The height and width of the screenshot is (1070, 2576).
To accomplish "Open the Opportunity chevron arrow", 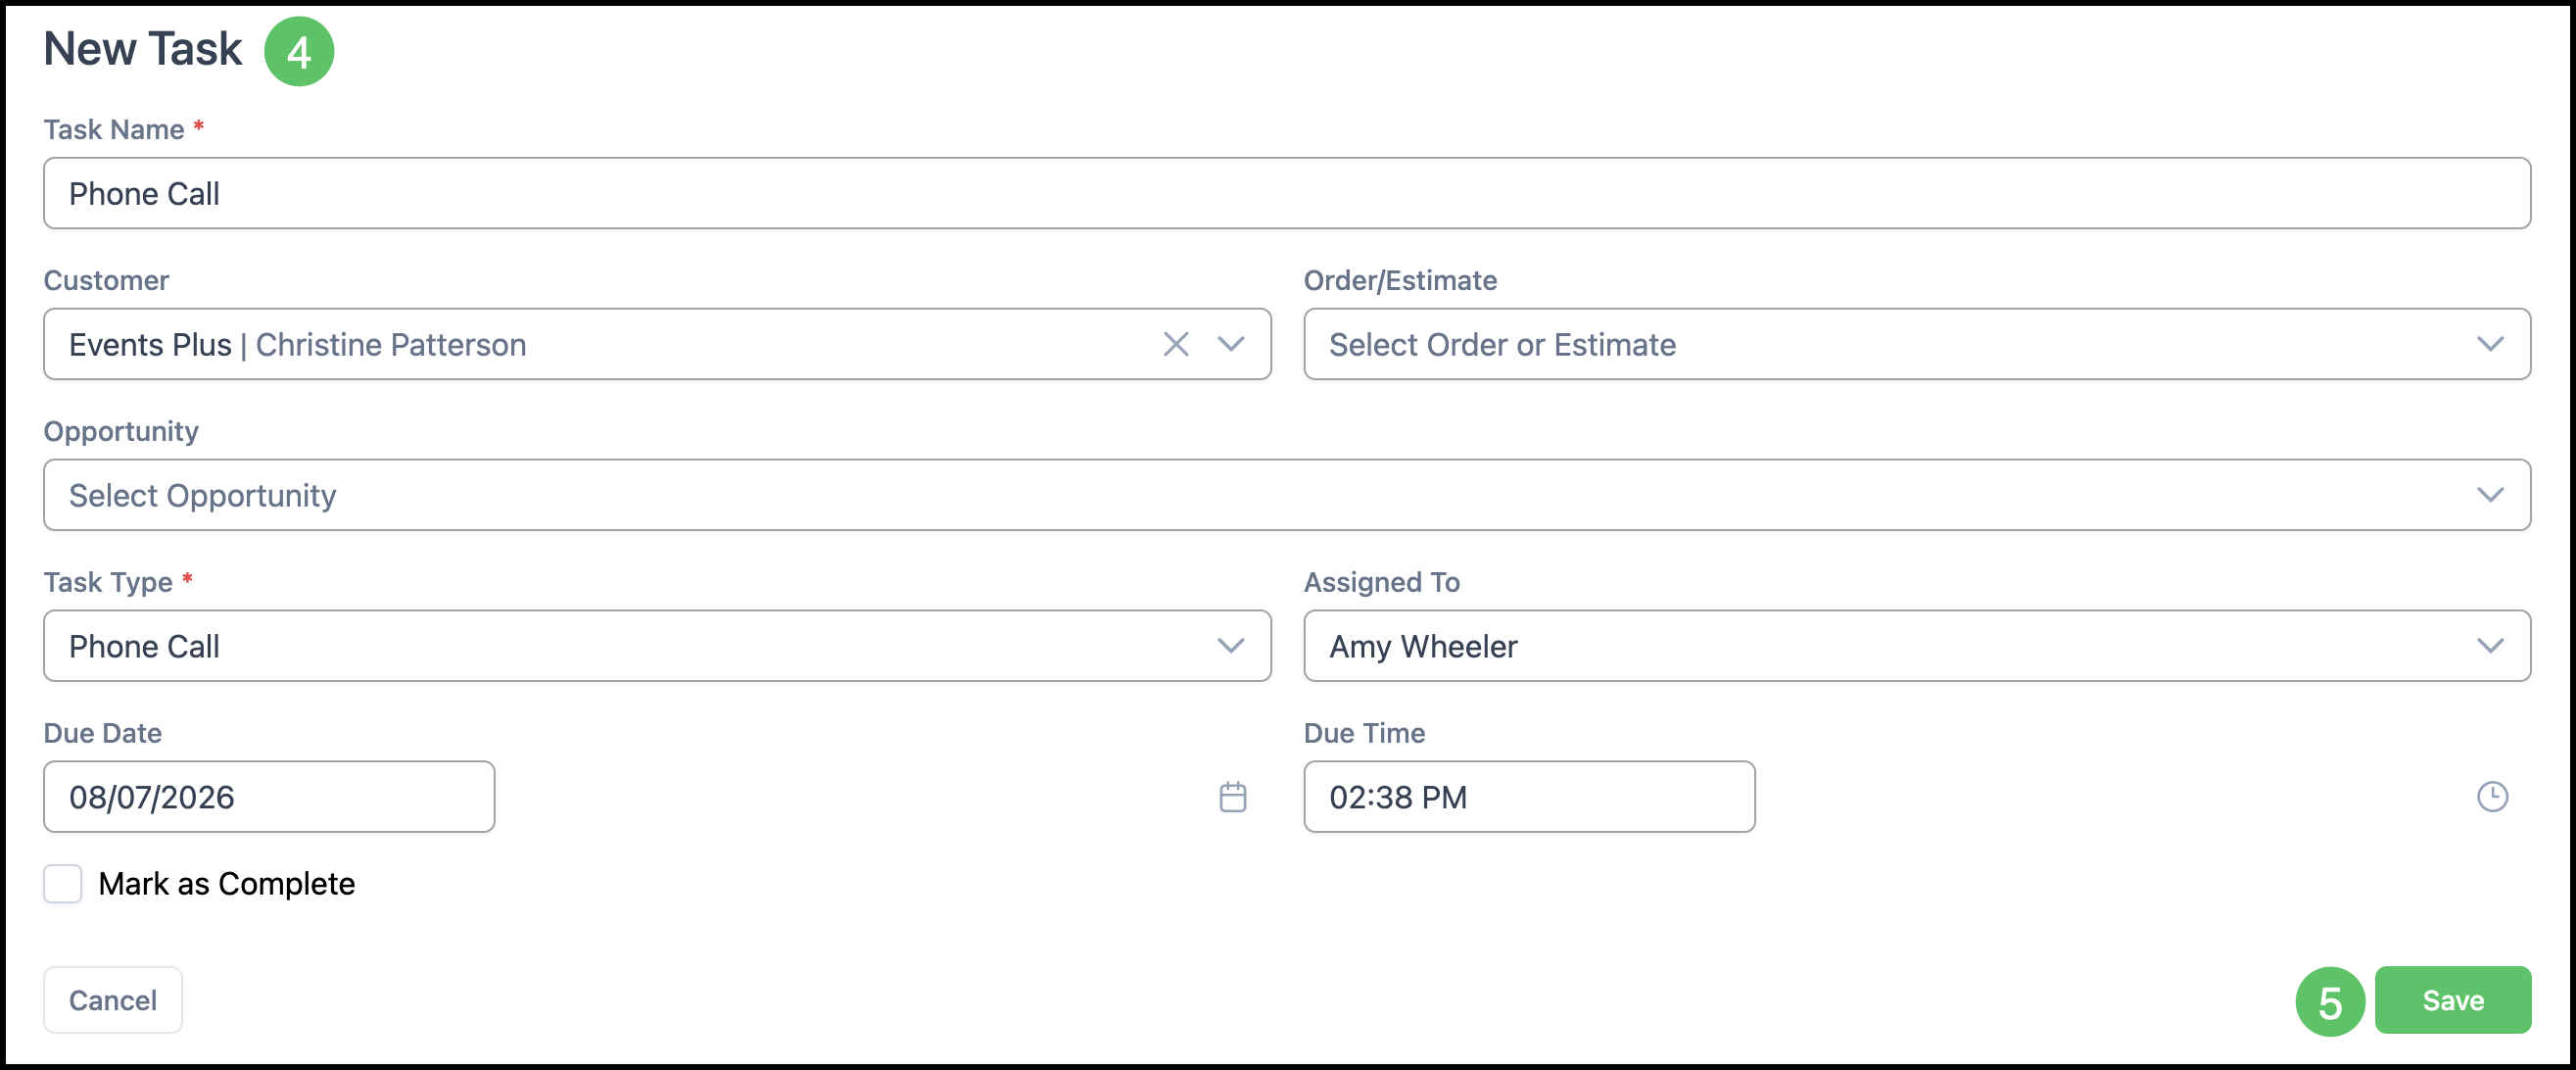I will 2490,495.
